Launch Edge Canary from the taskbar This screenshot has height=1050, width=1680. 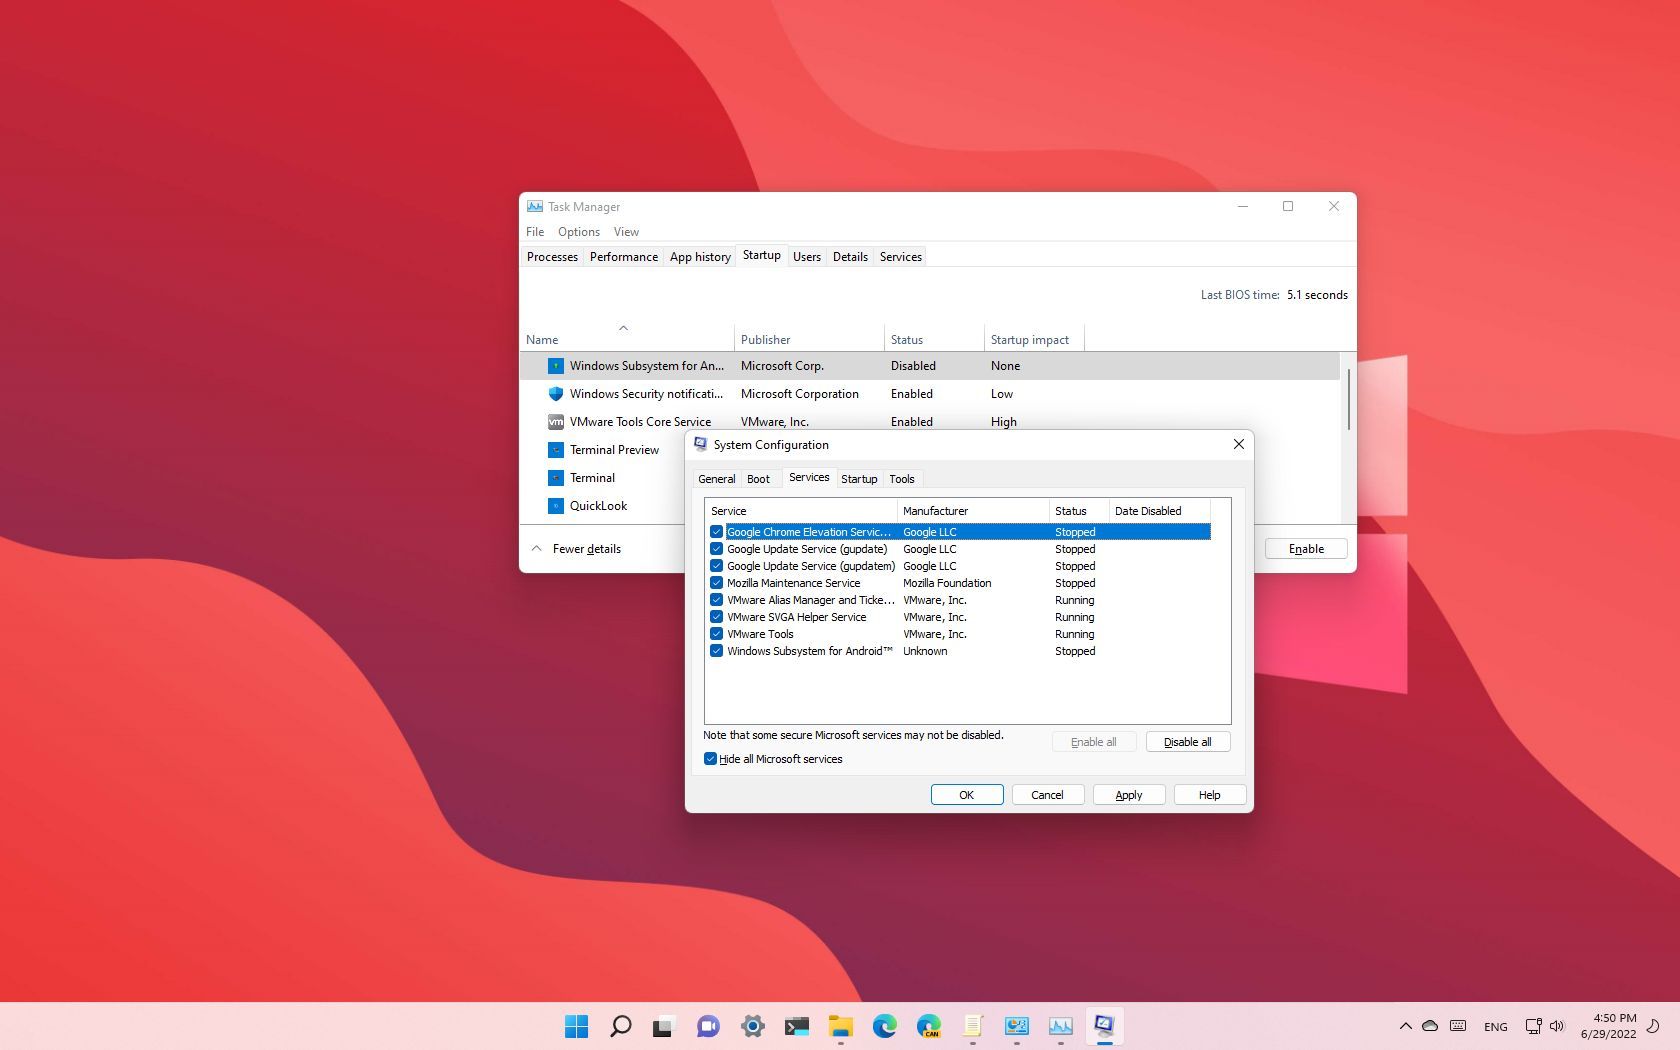(929, 1026)
